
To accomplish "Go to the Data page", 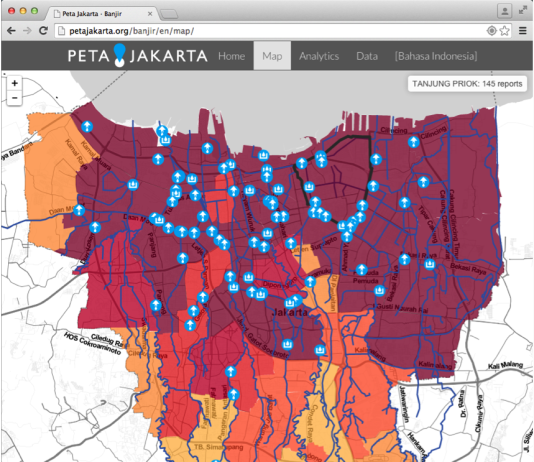I will click(x=367, y=56).
